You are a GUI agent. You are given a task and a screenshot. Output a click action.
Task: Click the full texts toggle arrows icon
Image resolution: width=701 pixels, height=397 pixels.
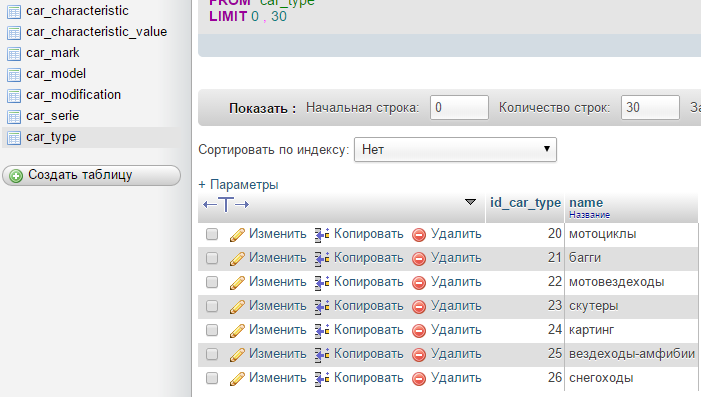tap(226, 204)
